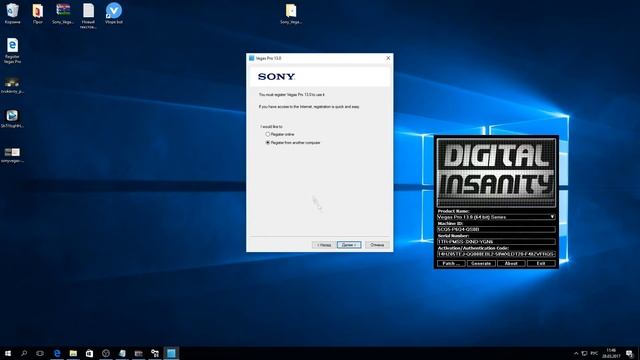
Task: Show hidden system tray icons
Action: pos(576,353)
